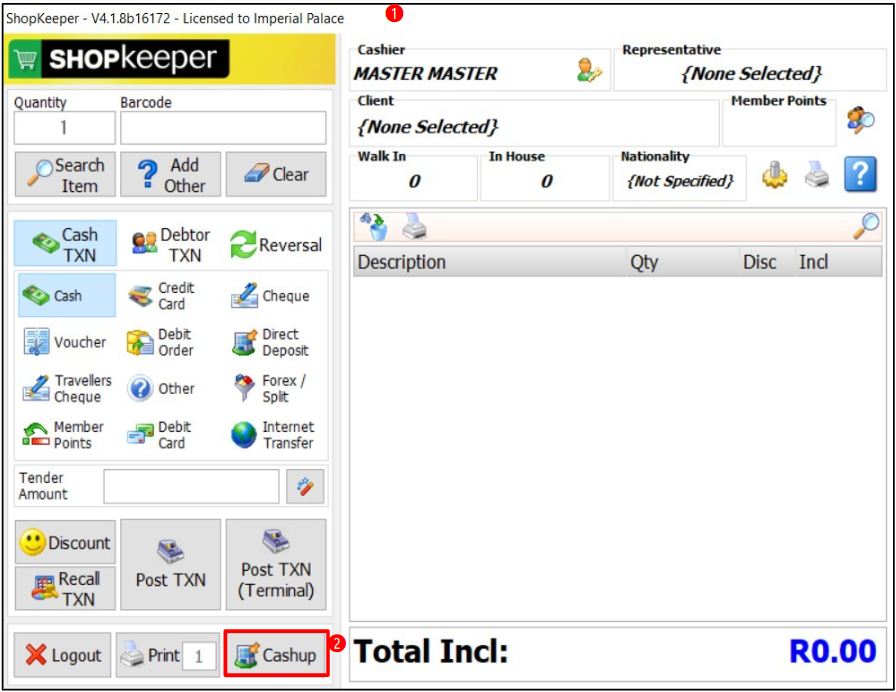Open settings with the gear icon
Screen dimensions: 896x692
pyautogui.click(x=774, y=174)
